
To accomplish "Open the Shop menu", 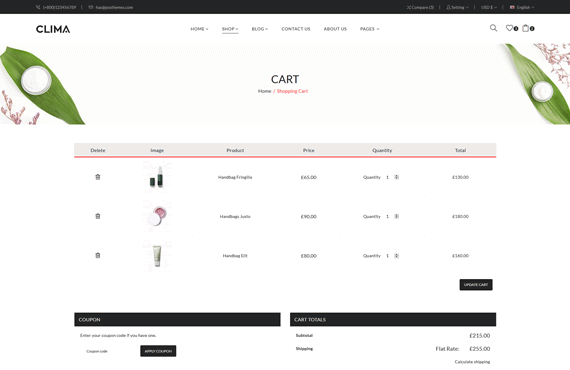I will 230,29.
